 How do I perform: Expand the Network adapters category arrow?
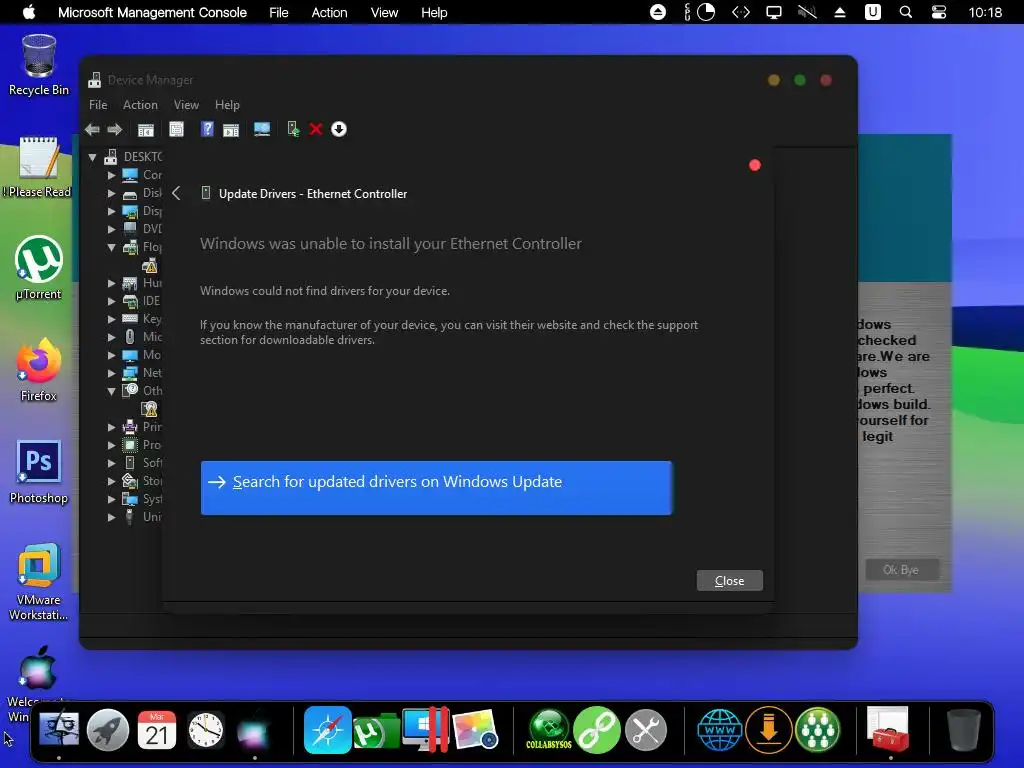tap(111, 373)
